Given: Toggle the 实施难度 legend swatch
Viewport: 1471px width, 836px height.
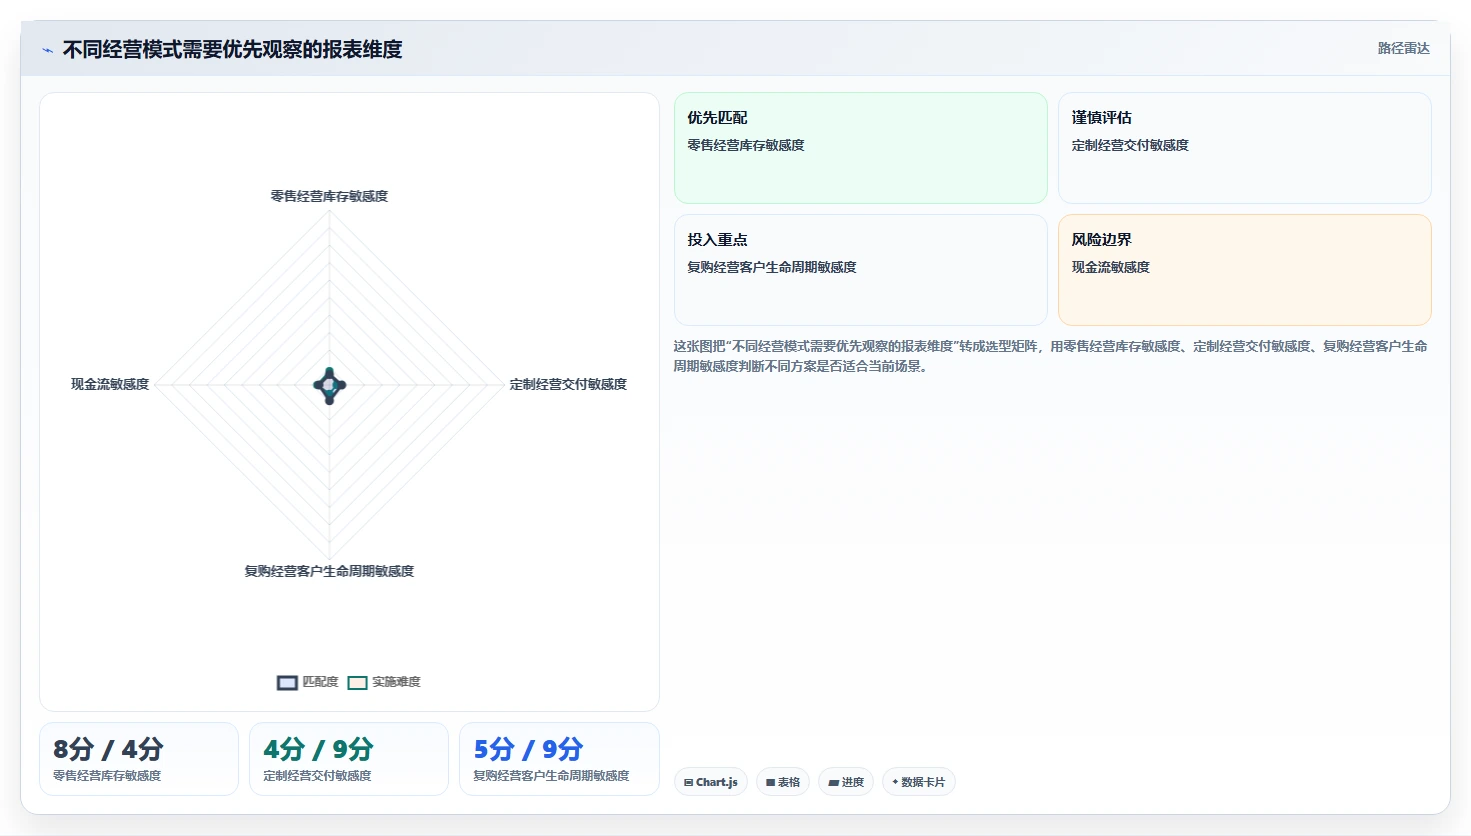Looking at the screenshot, I should pyautogui.click(x=357, y=683).
